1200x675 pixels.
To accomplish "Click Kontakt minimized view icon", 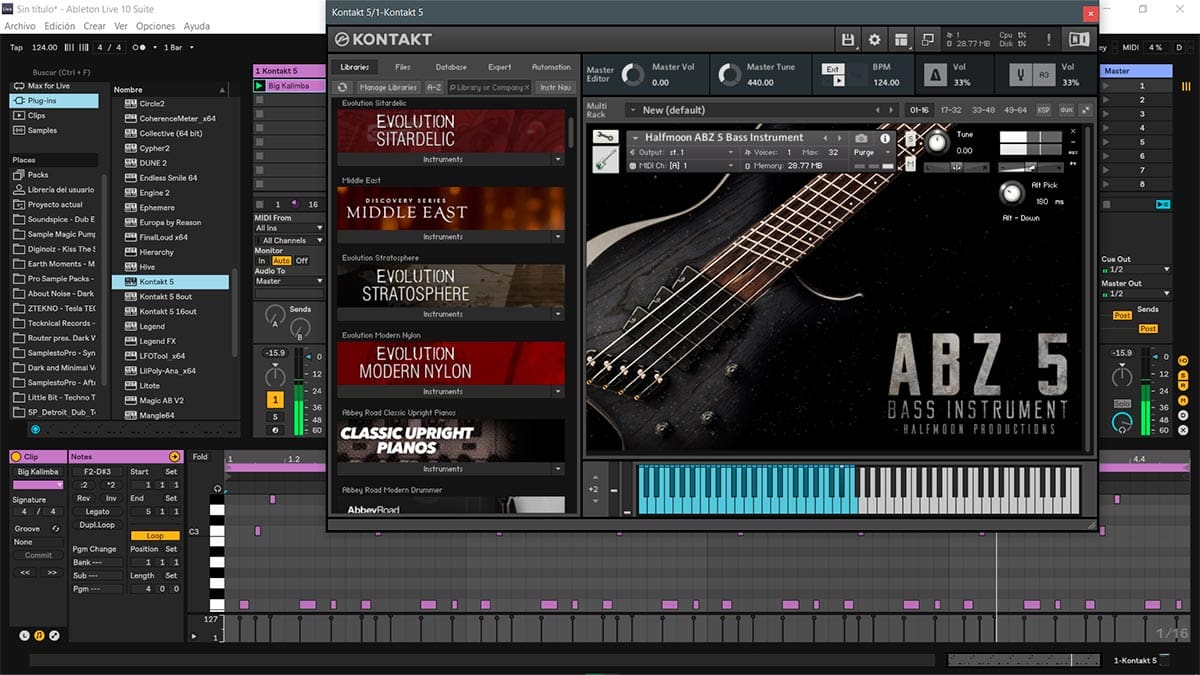I will [x=928, y=39].
